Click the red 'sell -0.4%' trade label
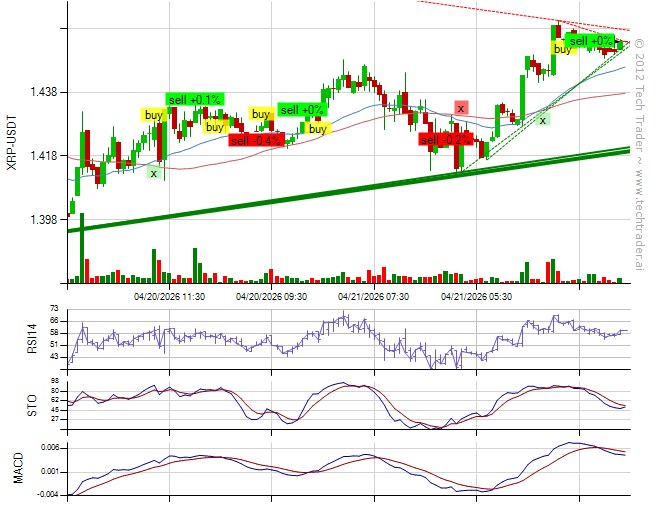657x514 pixels. [x=257, y=140]
